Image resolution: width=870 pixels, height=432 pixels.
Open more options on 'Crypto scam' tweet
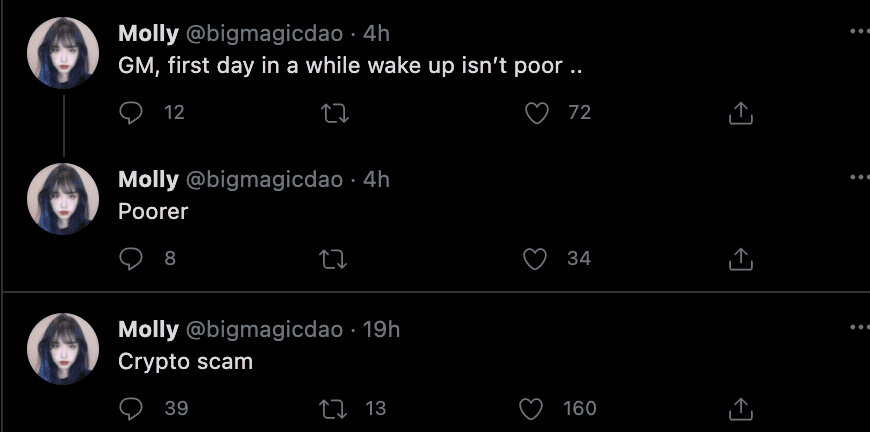point(859,327)
